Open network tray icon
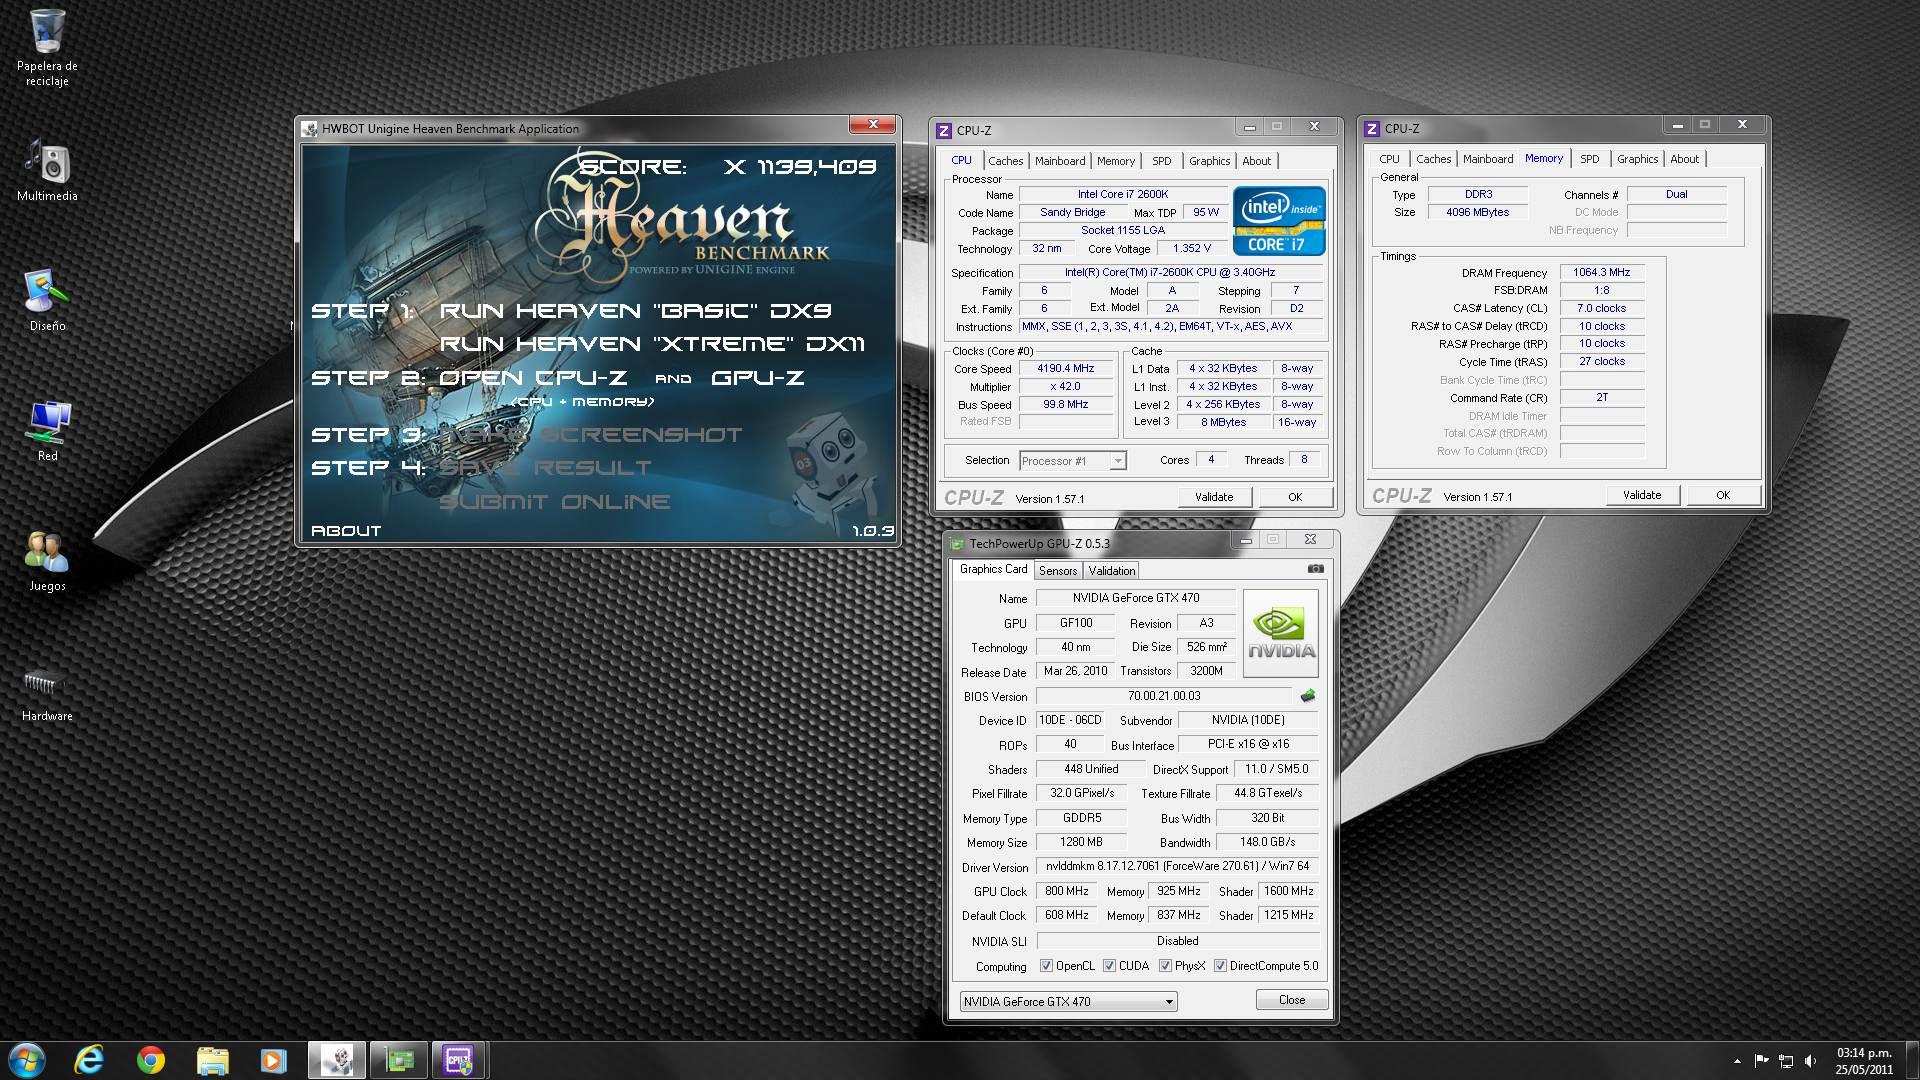The height and width of the screenshot is (1080, 1920). (1785, 1061)
